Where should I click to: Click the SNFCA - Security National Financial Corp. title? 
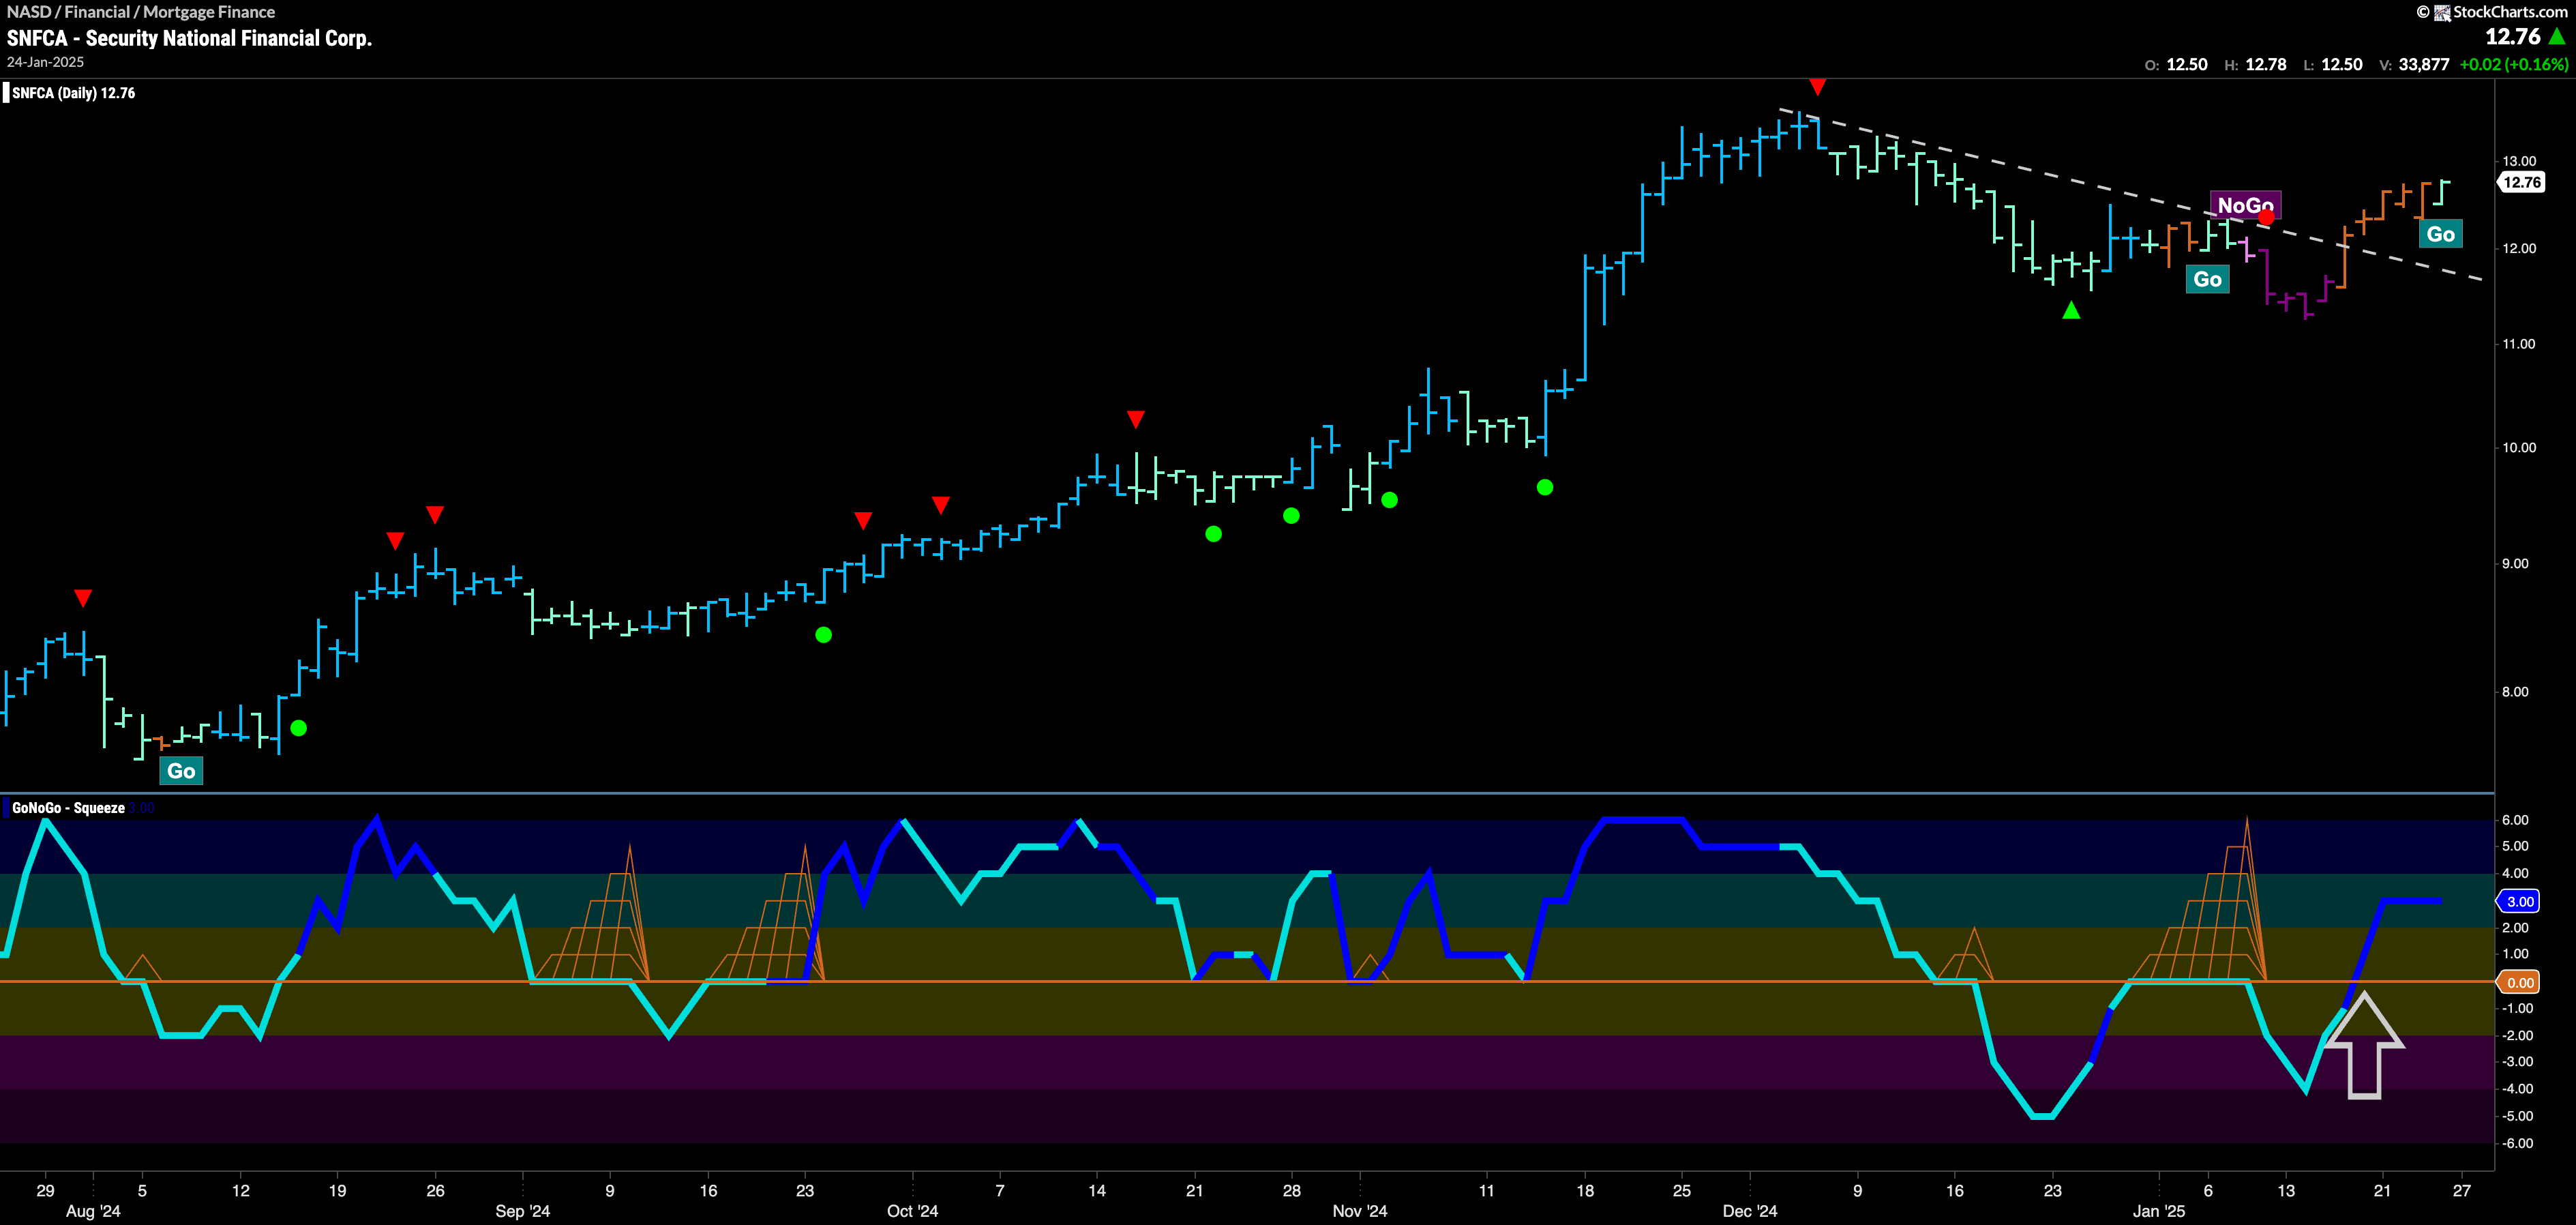pyautogui.click(x=189, y=38)
